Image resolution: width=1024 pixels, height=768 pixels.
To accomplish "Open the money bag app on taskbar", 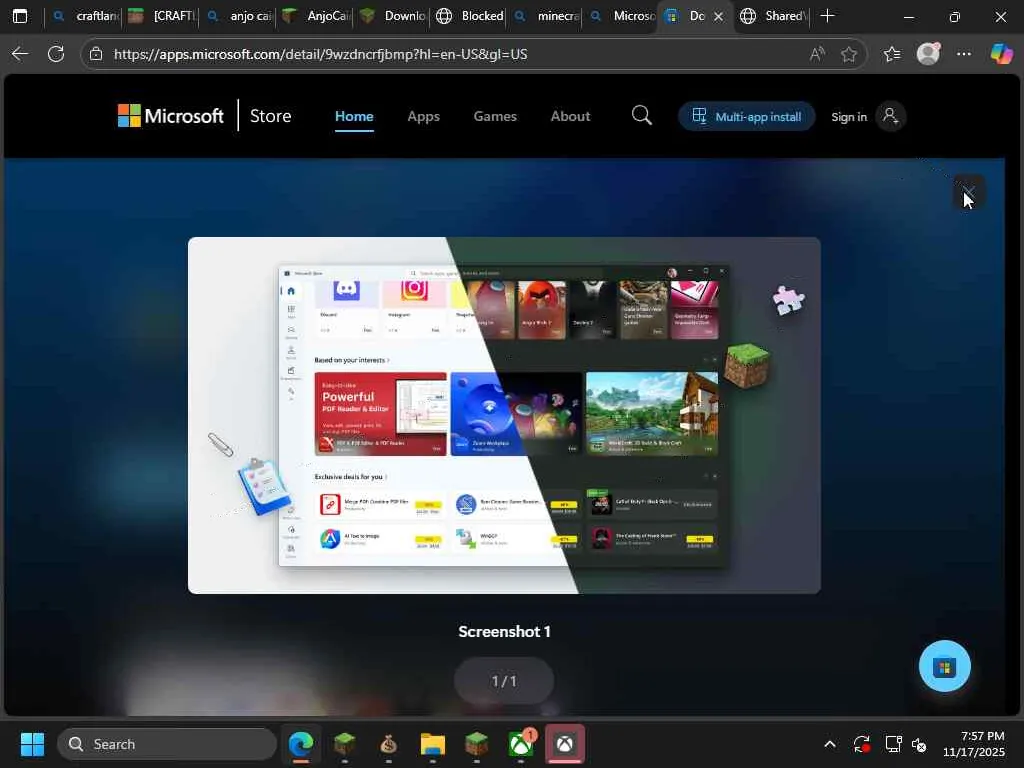I will (389, 744).
